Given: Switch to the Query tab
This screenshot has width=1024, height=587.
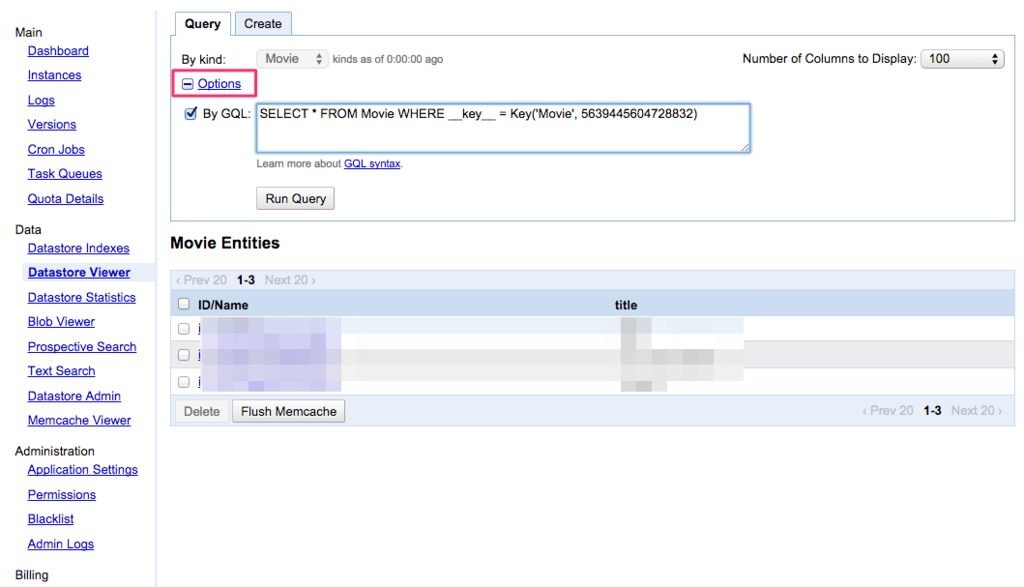Looking at the screenshot, I should point(202,23).
